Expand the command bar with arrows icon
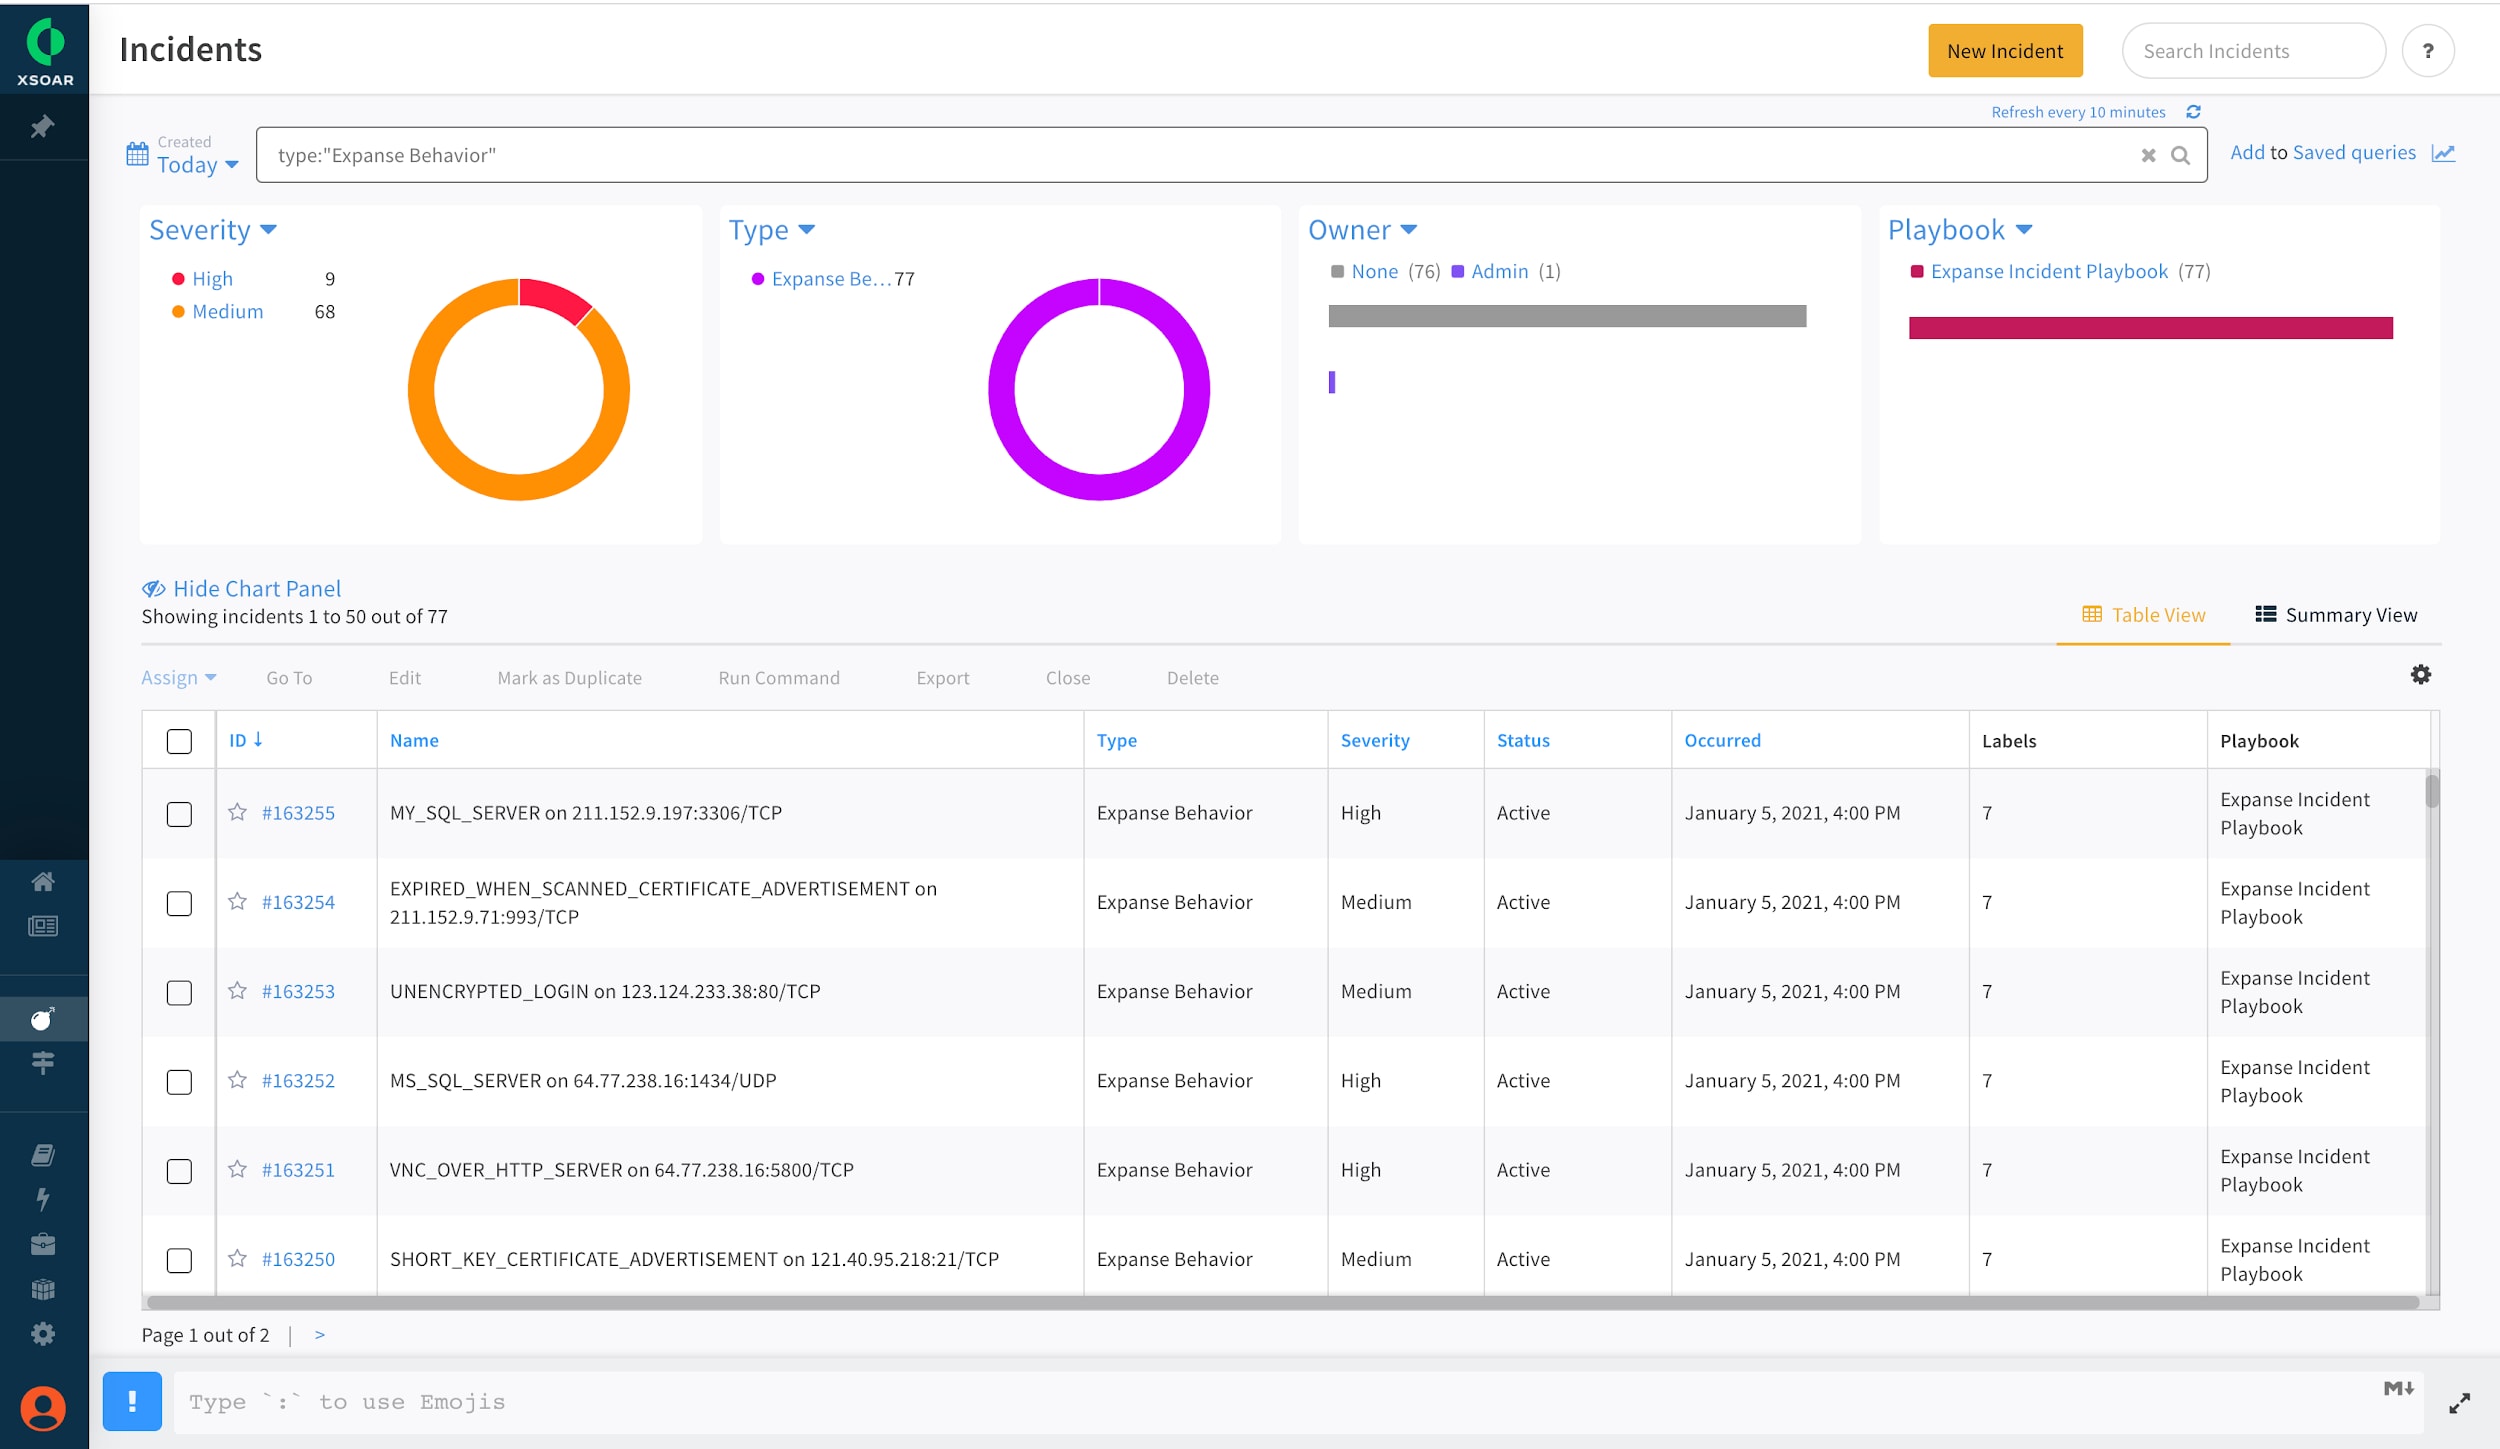2500x1449 pixels. 2460,1403
